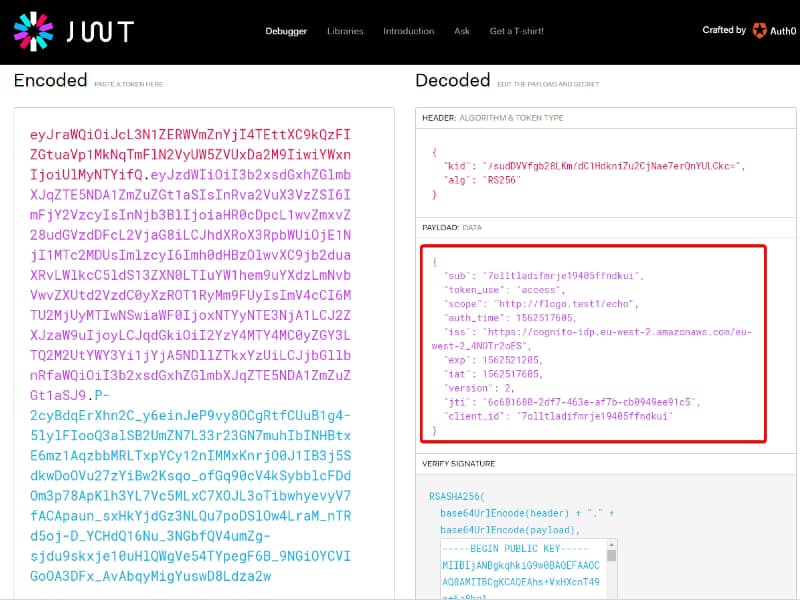The height and width of the screenshot is (600, 800).
Task: Click the "EDIT THE PAYLOAD AND SECRET" label
Action: click(547, 83)
